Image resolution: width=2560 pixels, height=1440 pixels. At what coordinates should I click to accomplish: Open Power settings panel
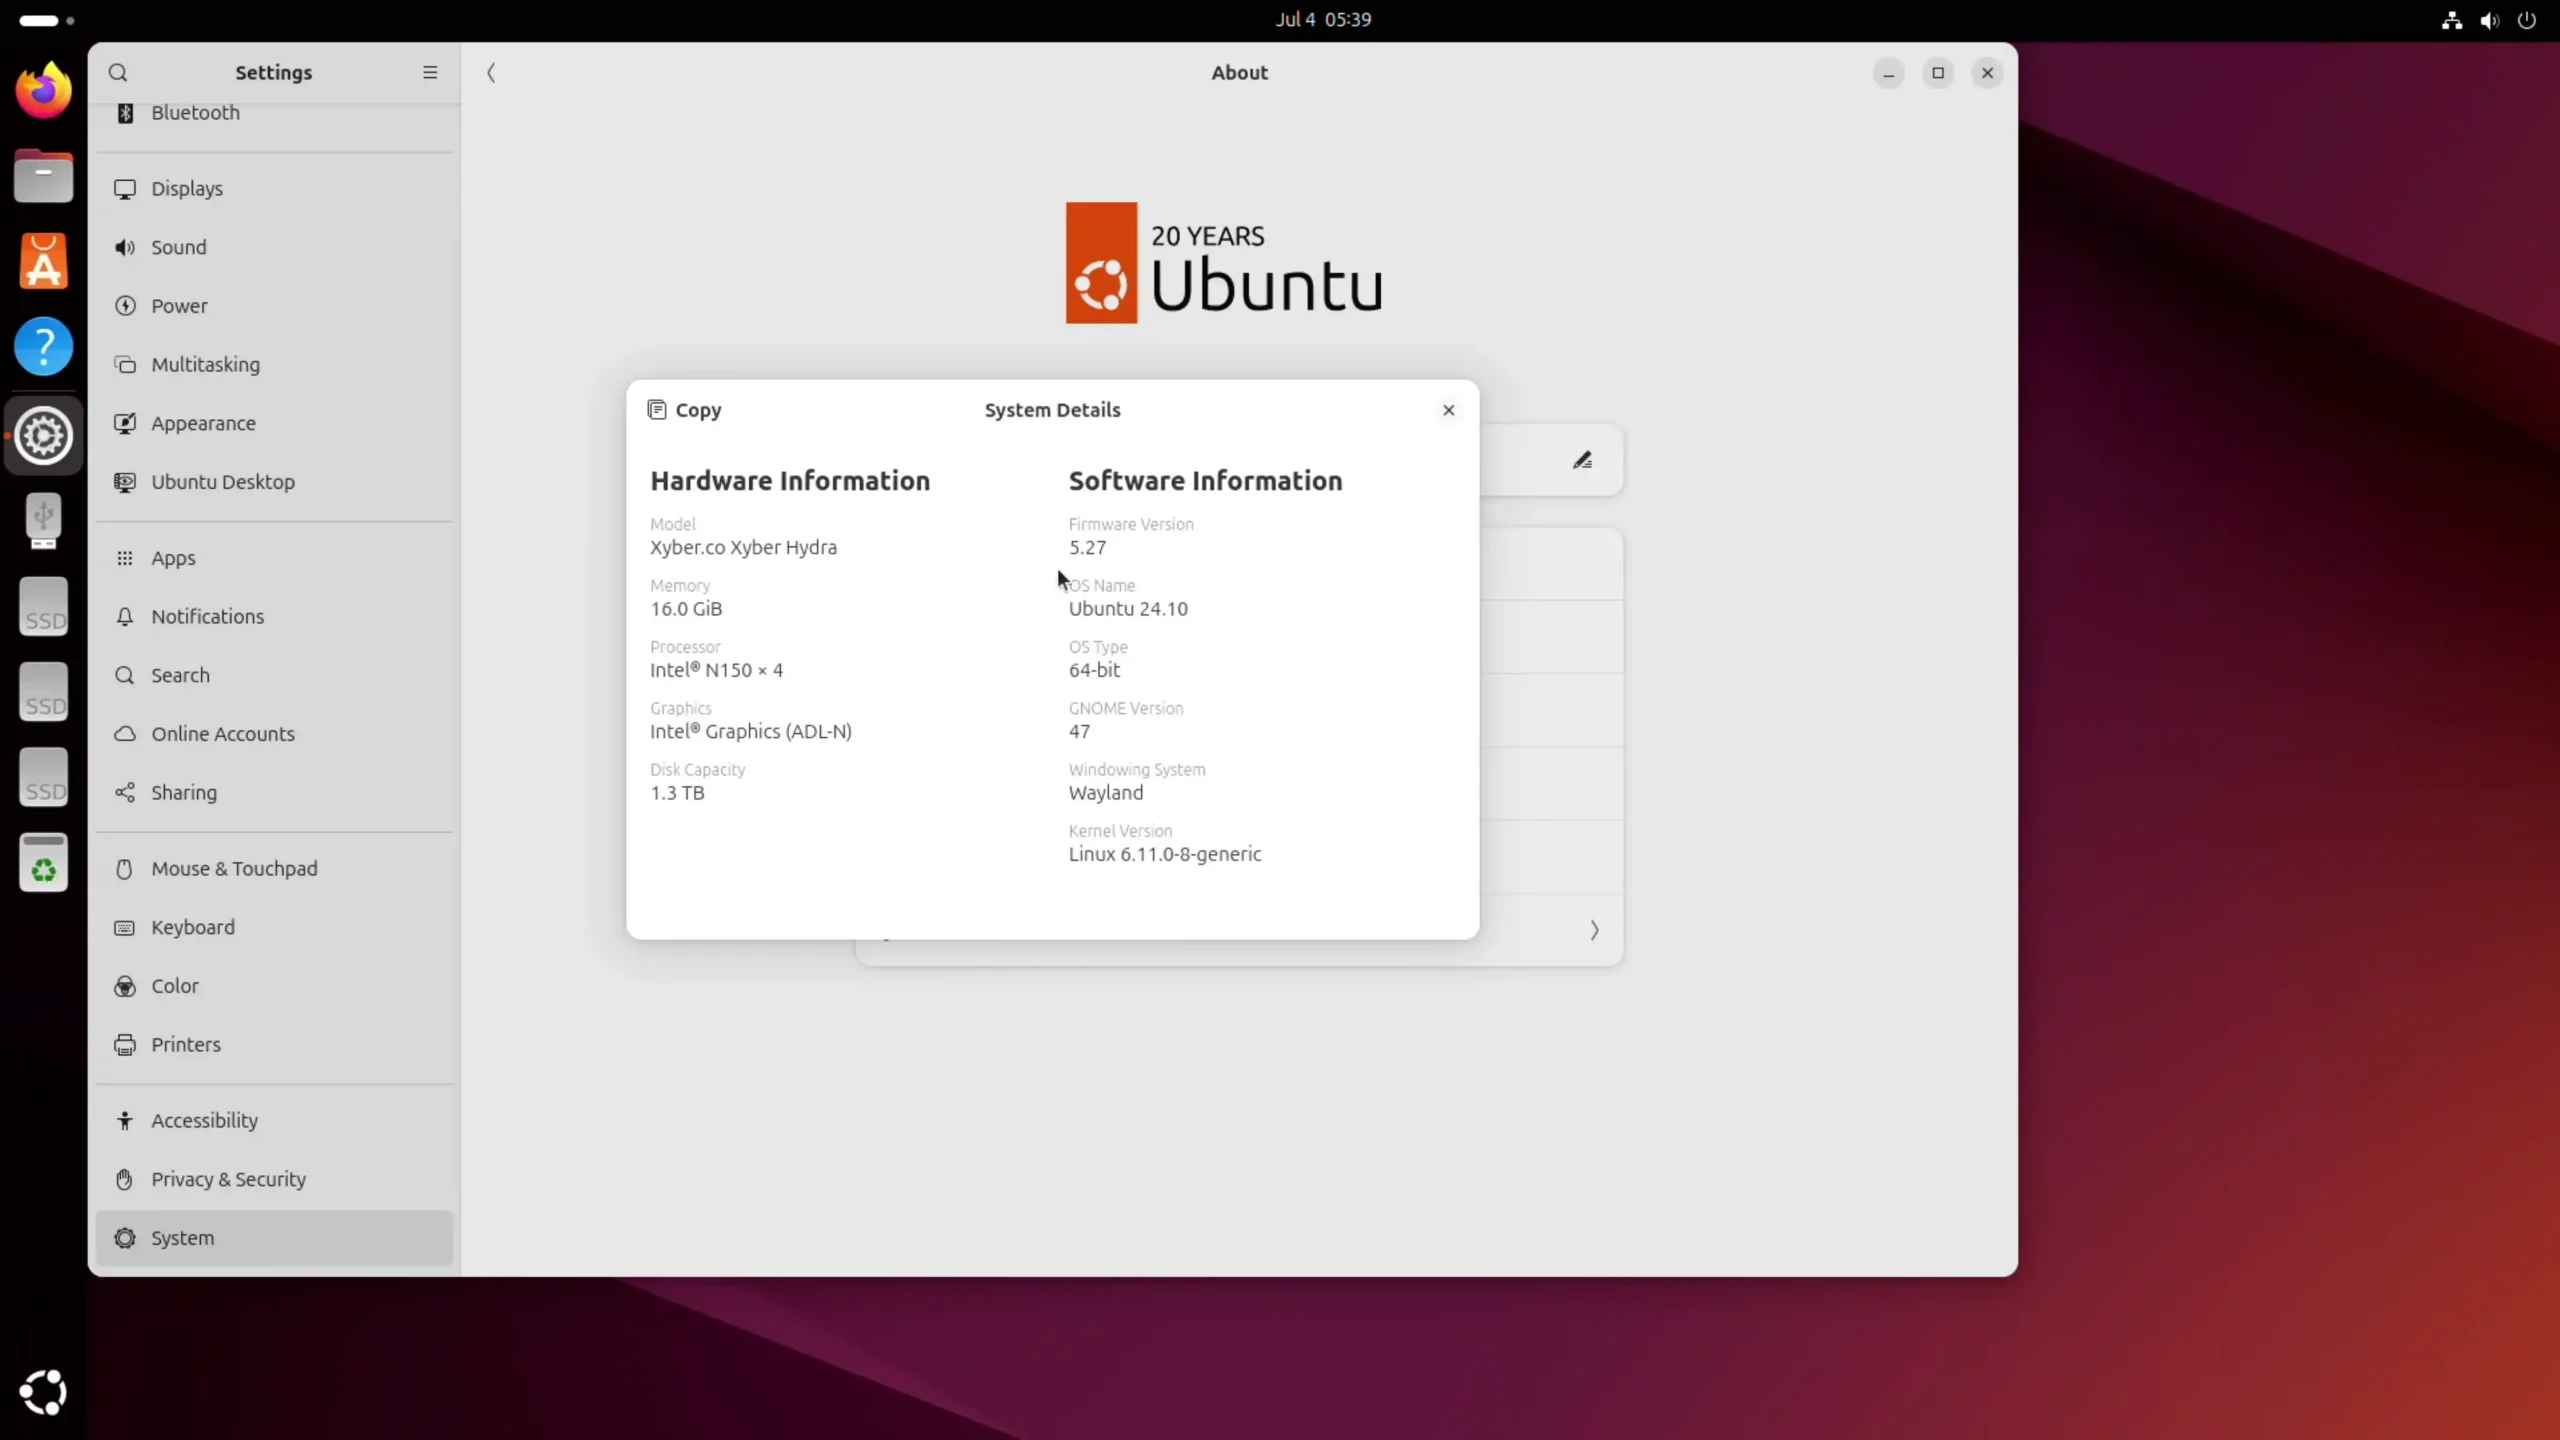275,306
